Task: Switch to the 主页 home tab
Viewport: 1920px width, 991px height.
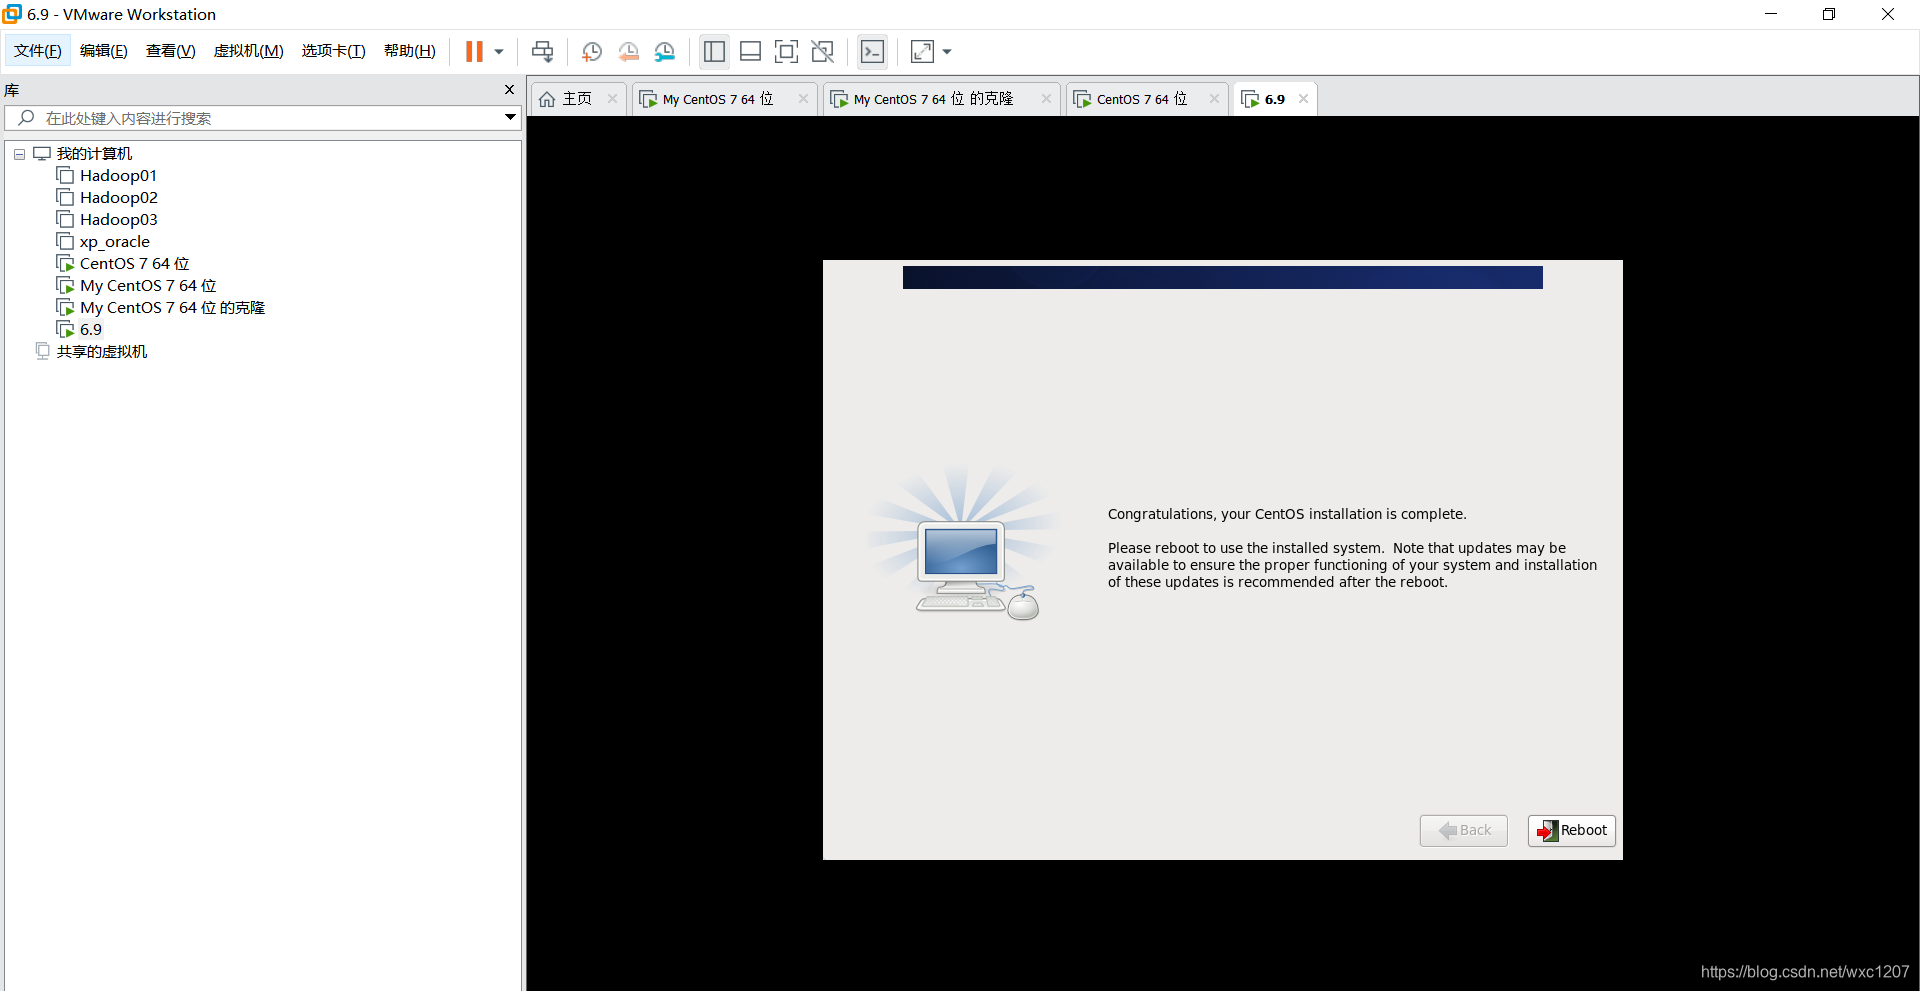Action: pyautogui.click(x=577, y=99)
